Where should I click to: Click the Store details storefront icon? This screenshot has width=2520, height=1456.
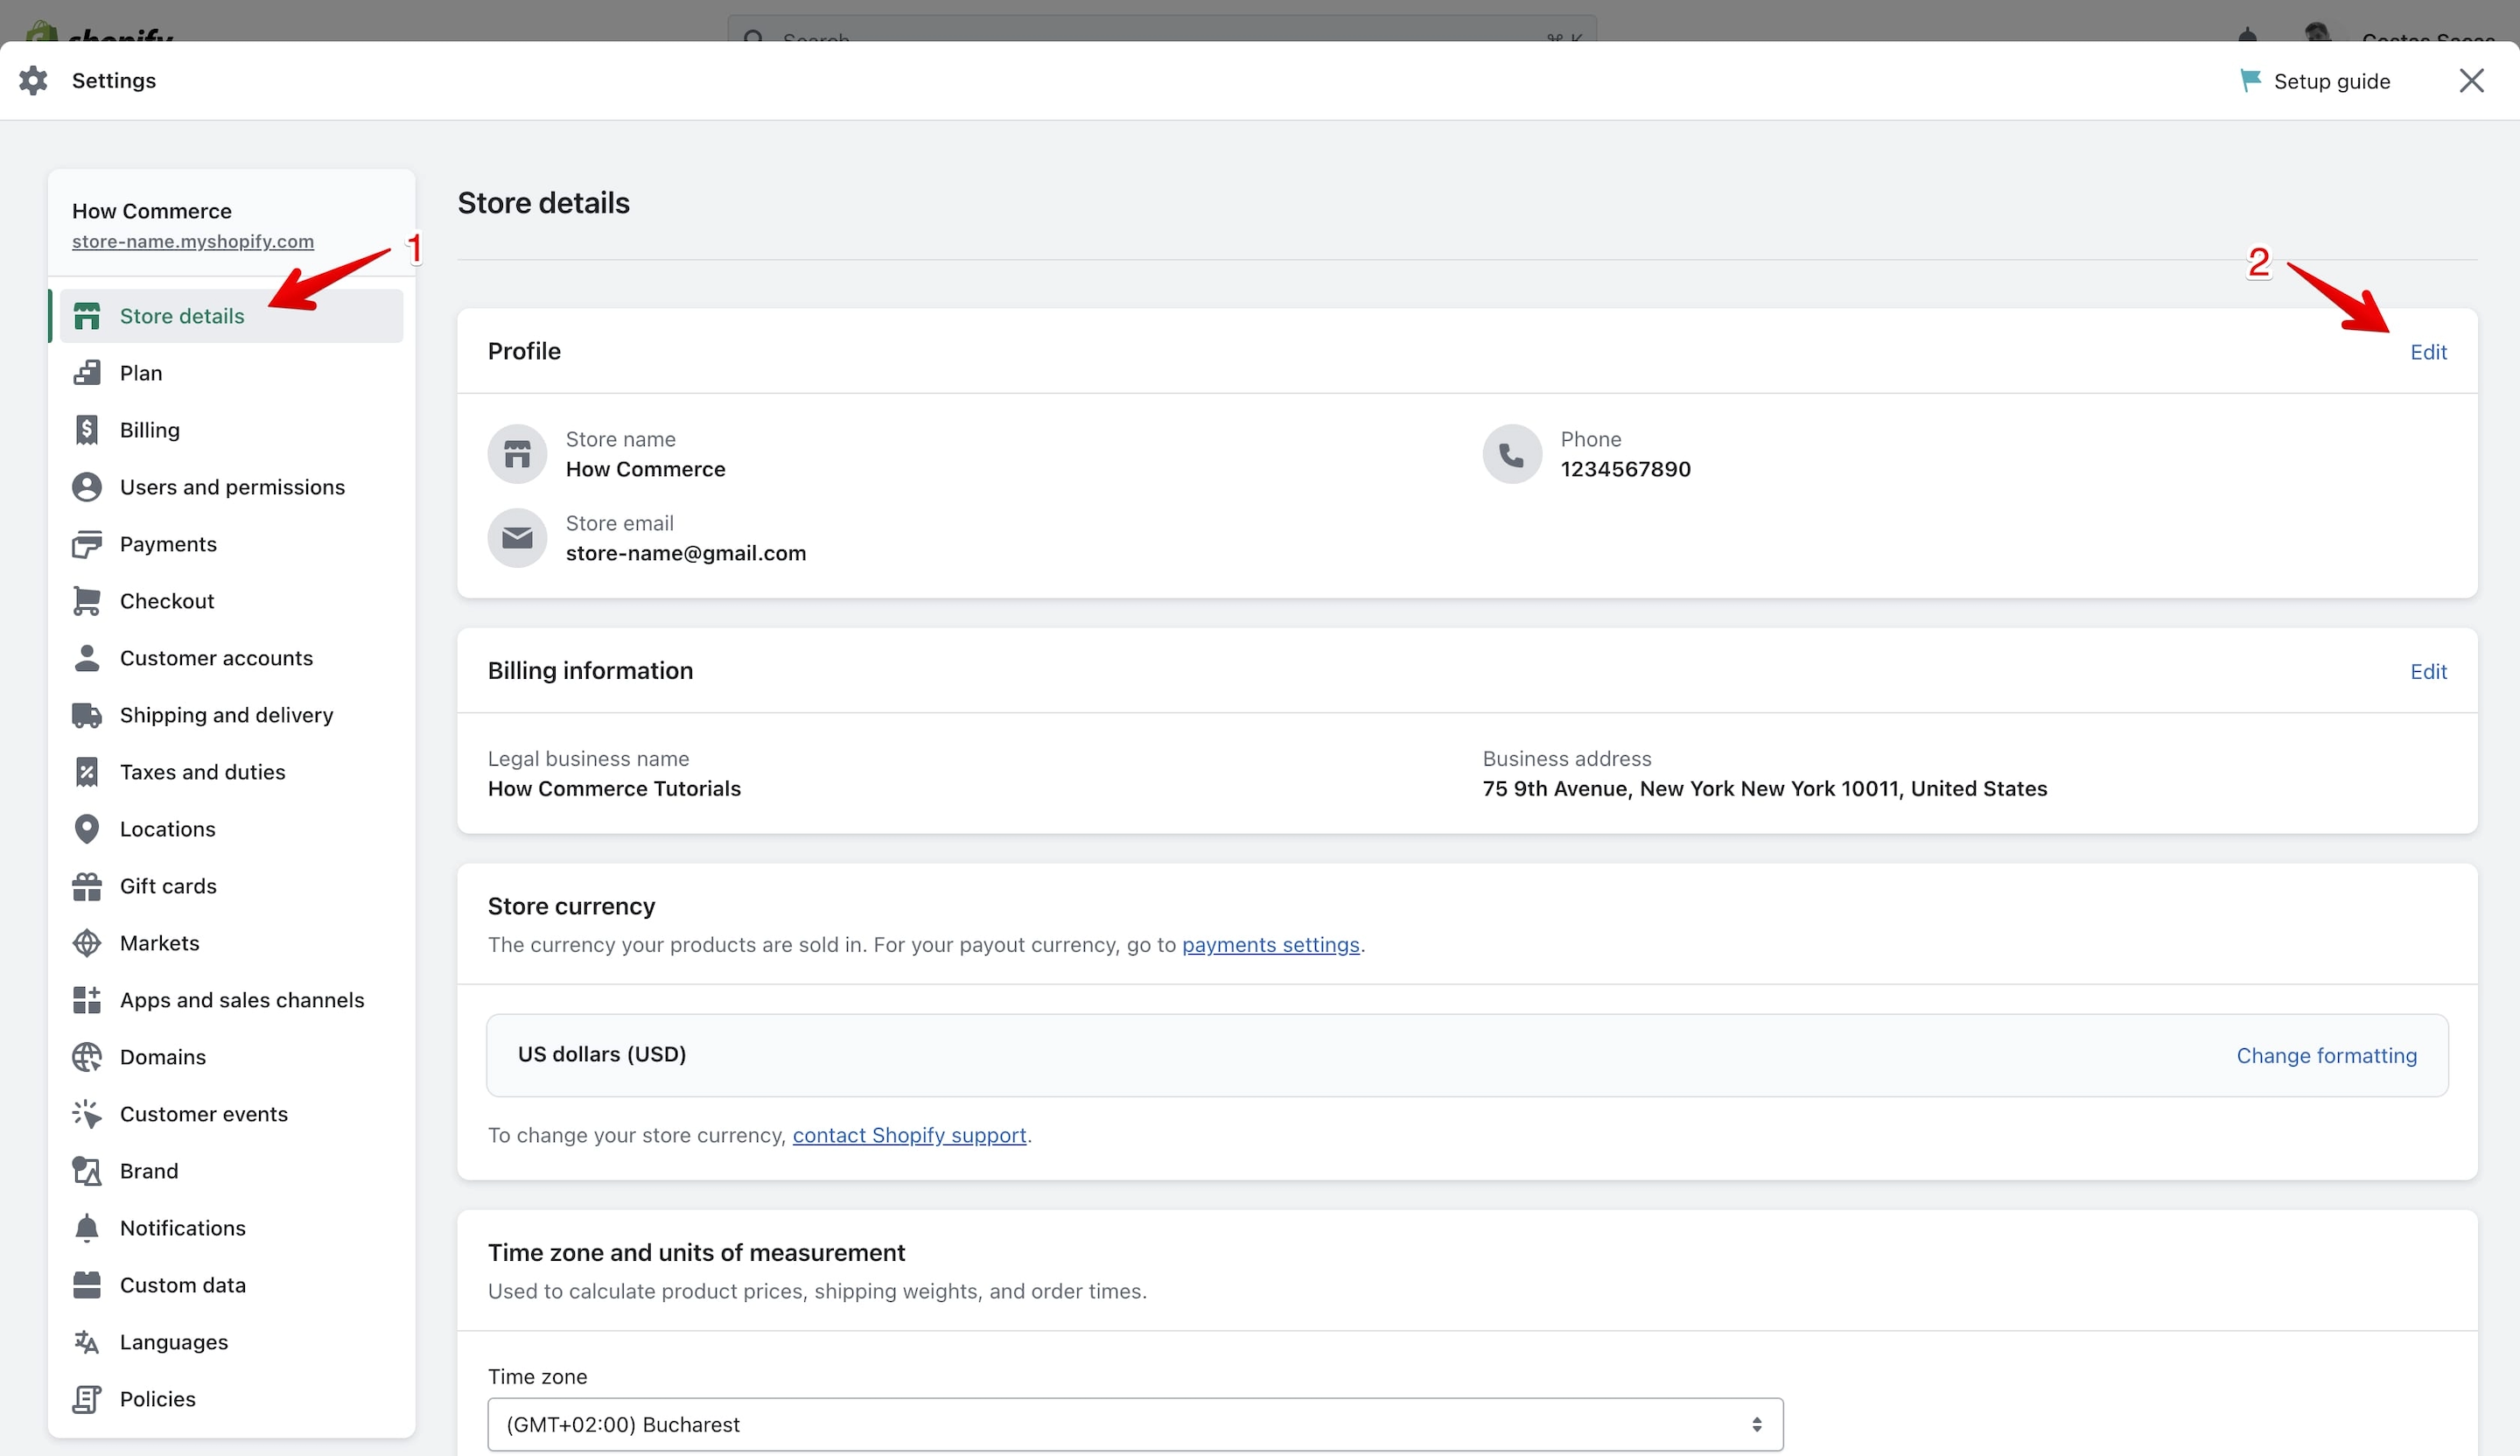87,316
